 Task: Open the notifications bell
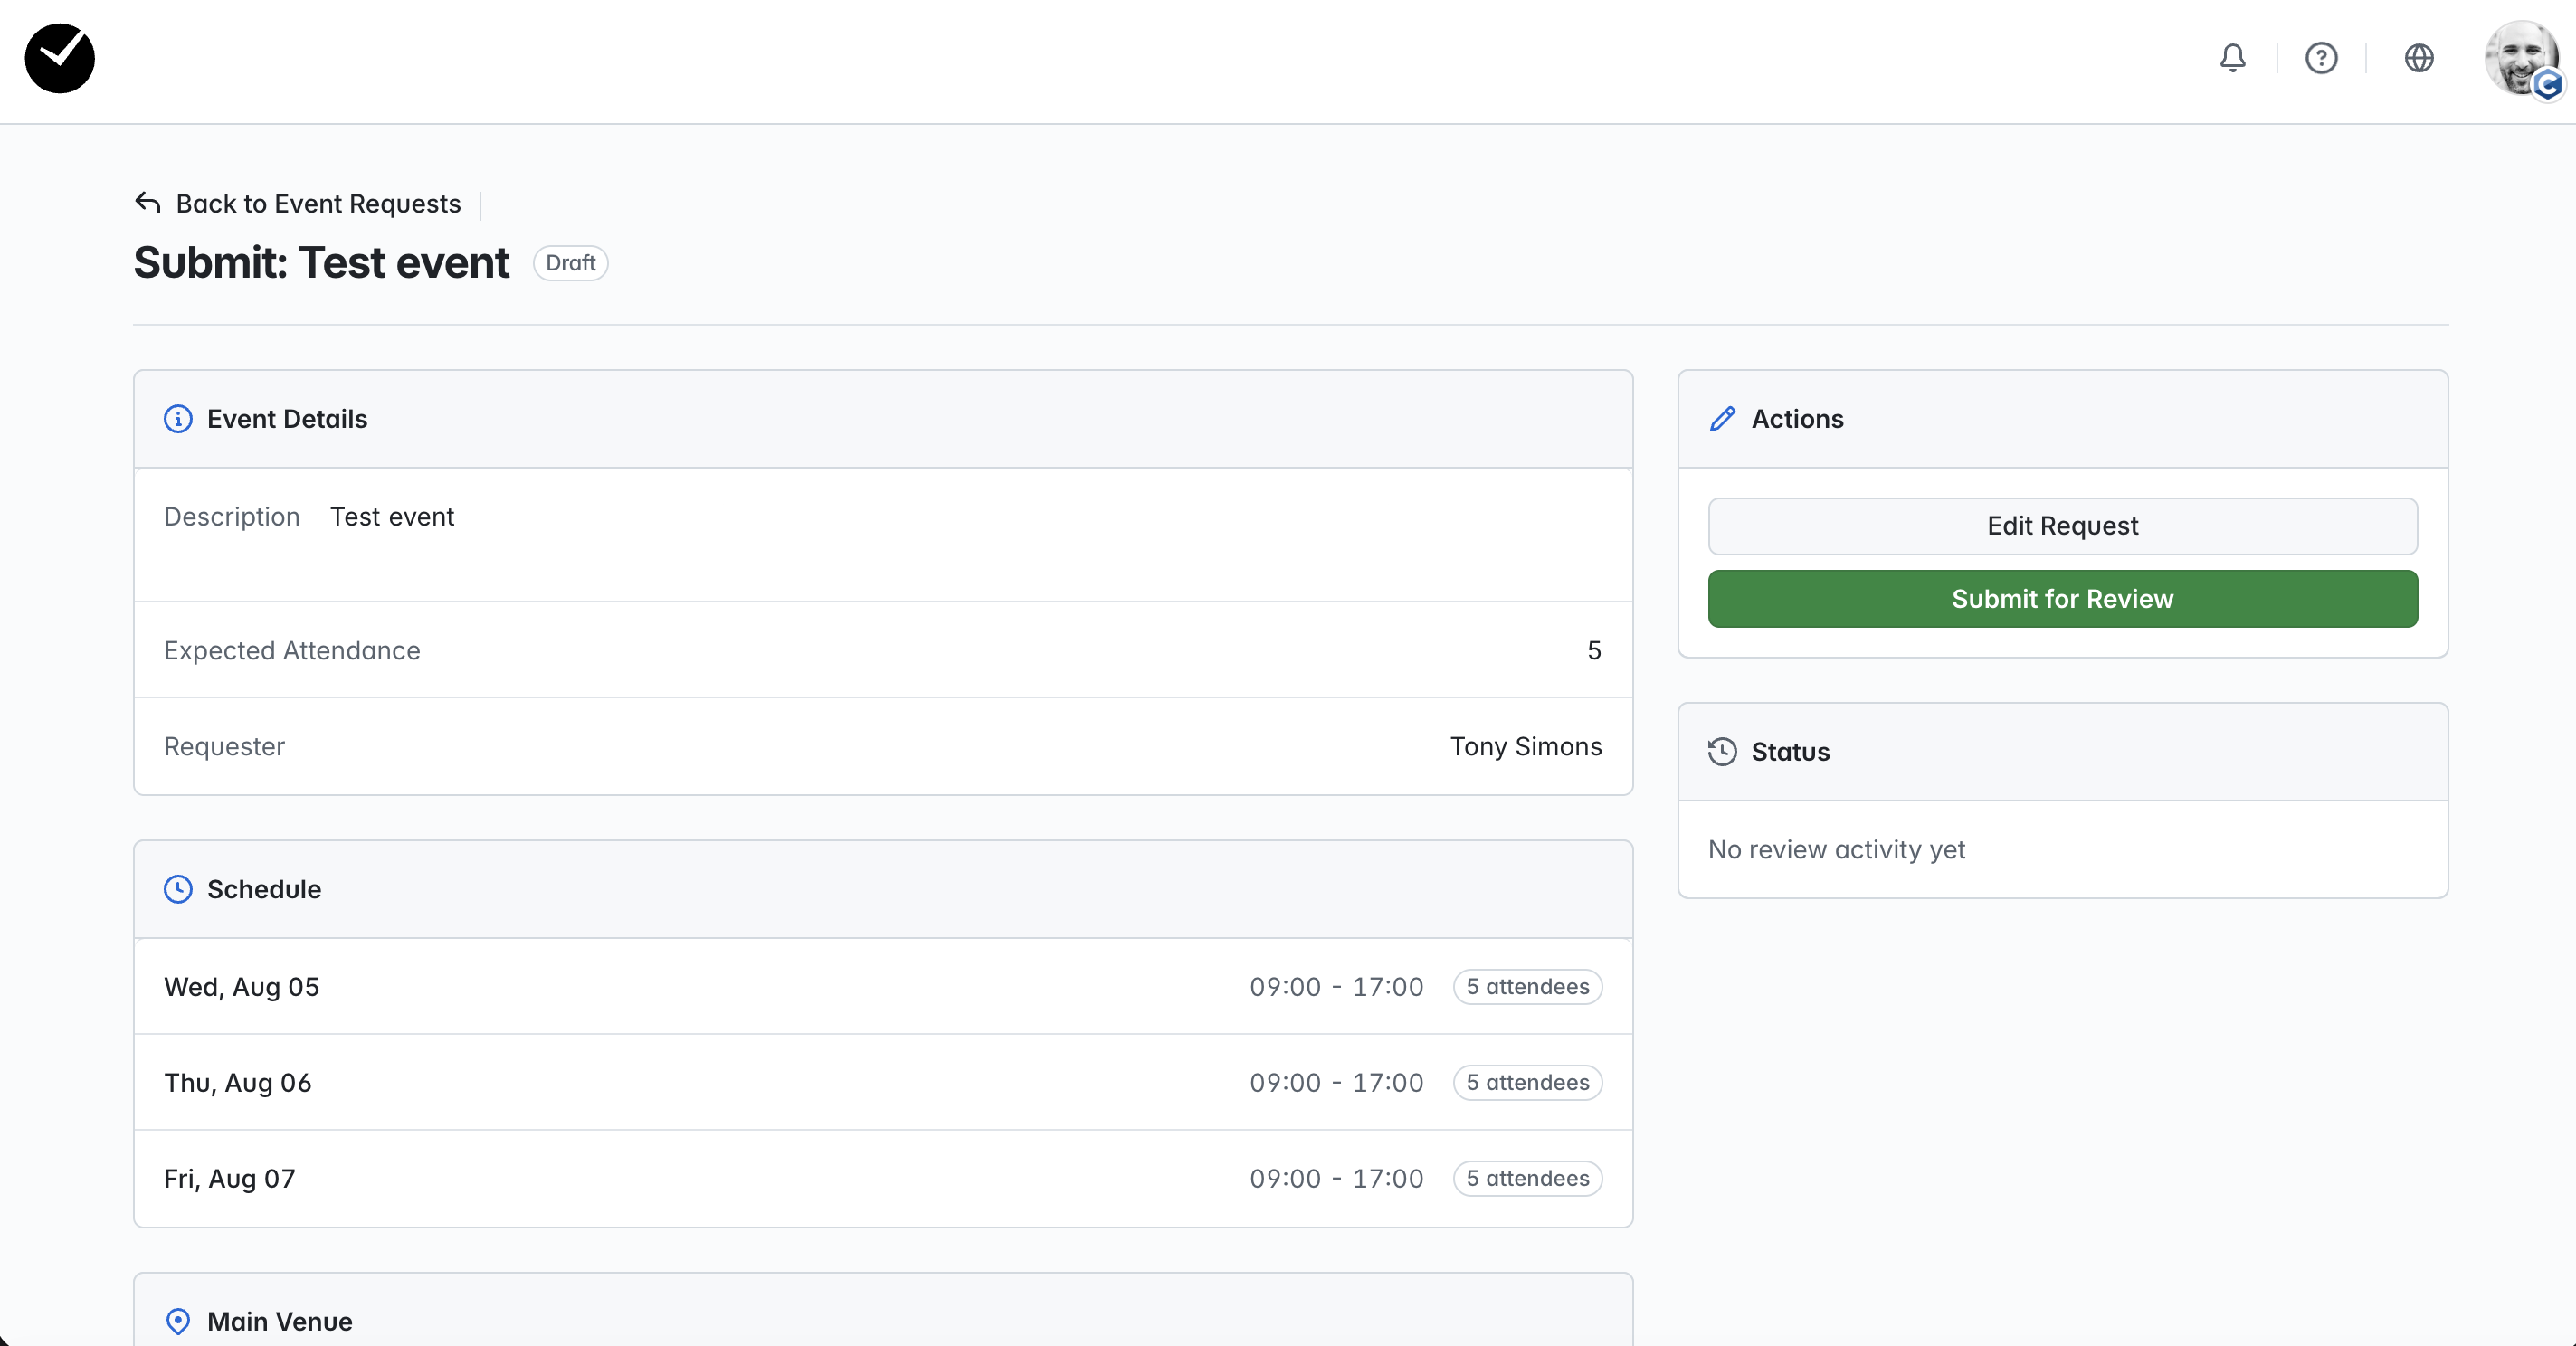pos(2232,58)
